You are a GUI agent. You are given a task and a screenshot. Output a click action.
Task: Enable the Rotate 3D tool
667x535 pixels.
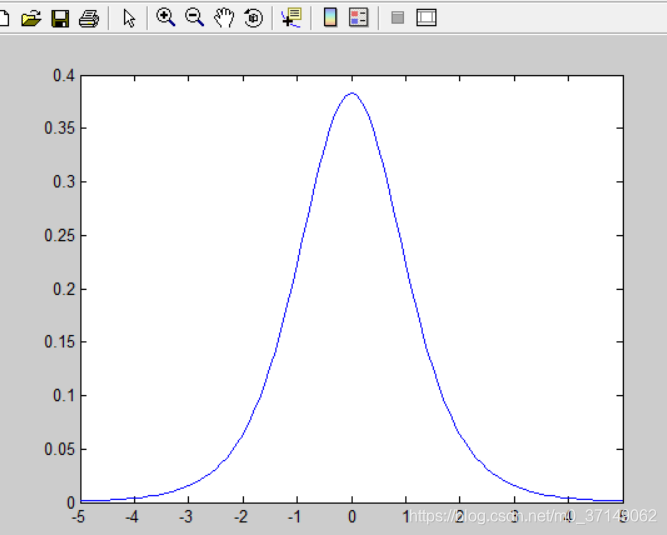[253, 18]
